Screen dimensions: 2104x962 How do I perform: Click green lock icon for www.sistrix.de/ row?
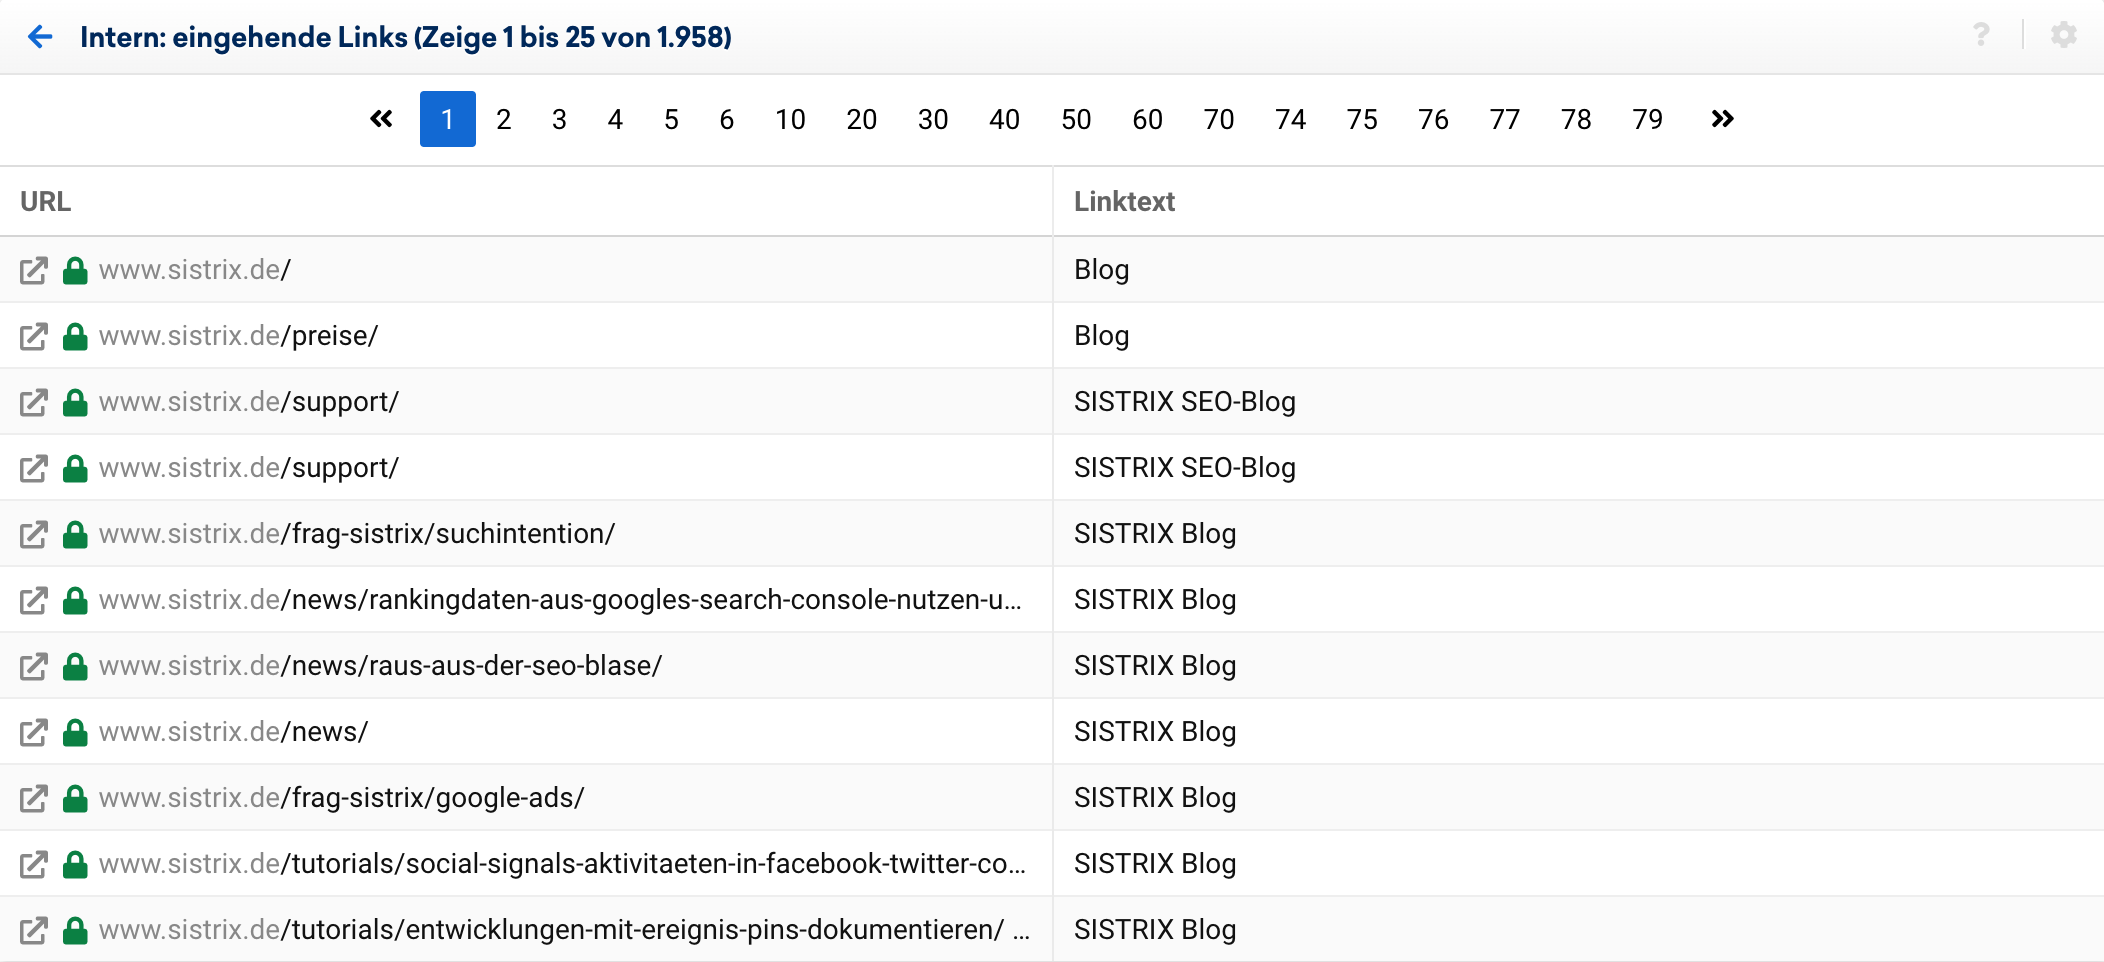(75, 271)
